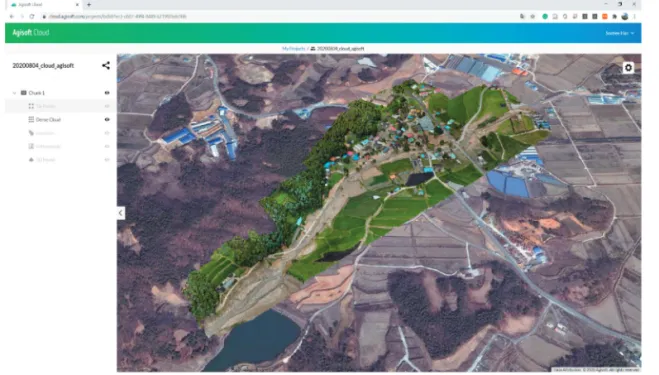Screen dimensions: 659x375
Task: Open the browser three-dot menu
Action: coord(634,16)
